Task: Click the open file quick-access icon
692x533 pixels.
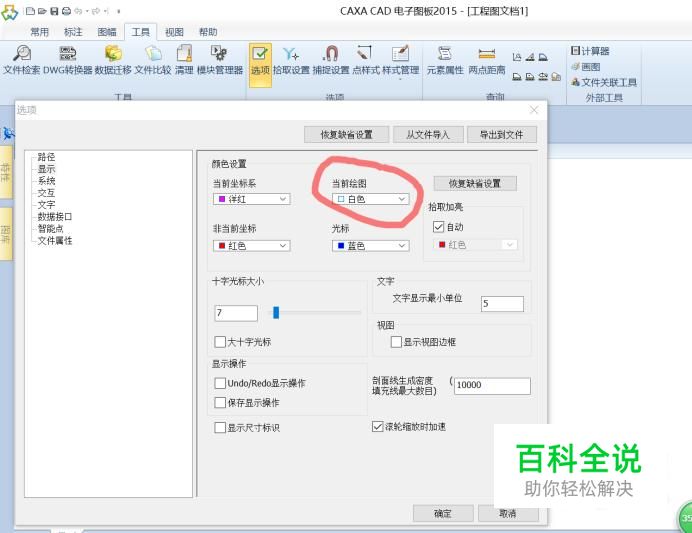Action: (42, 11)
